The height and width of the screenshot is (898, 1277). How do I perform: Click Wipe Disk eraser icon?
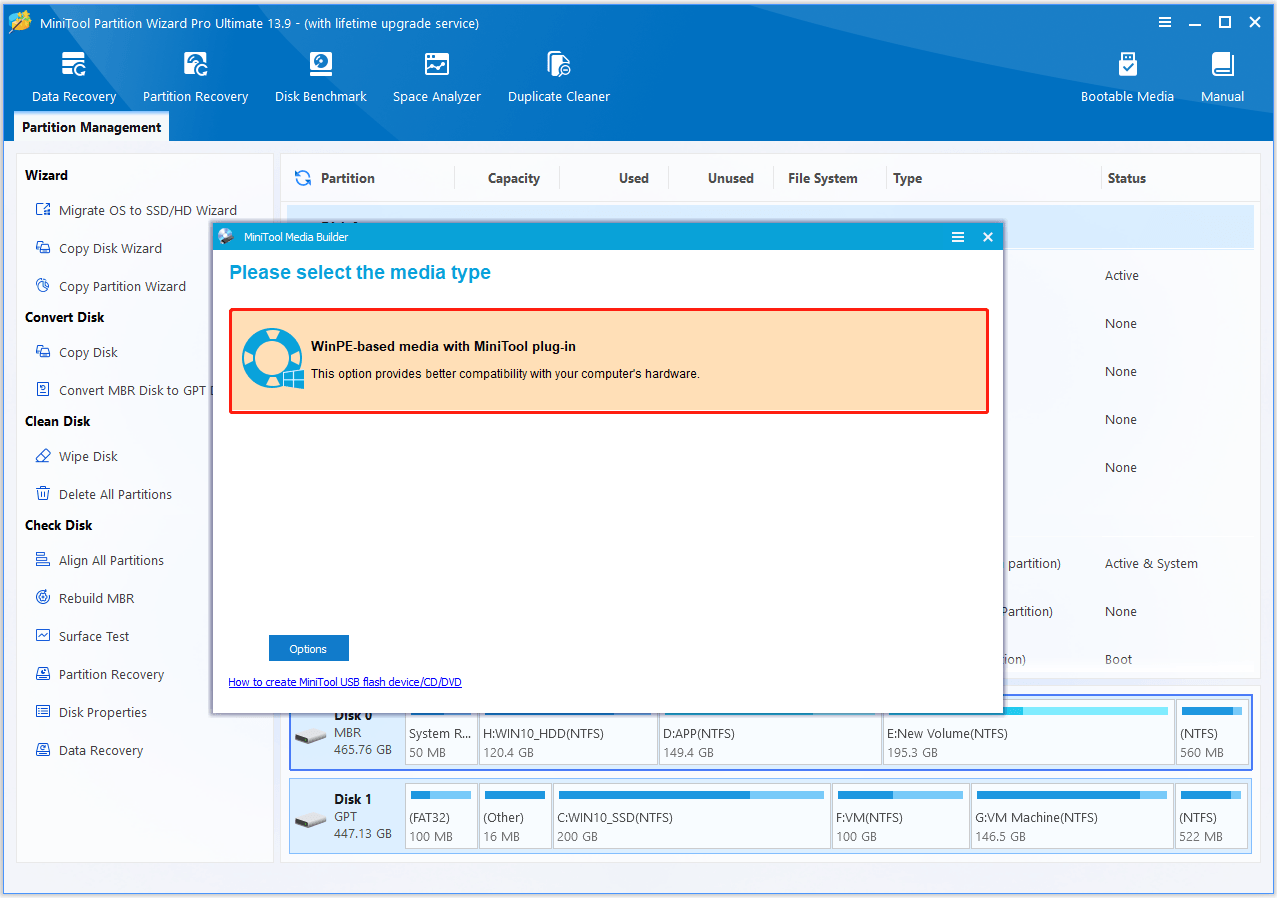point(43,456)
